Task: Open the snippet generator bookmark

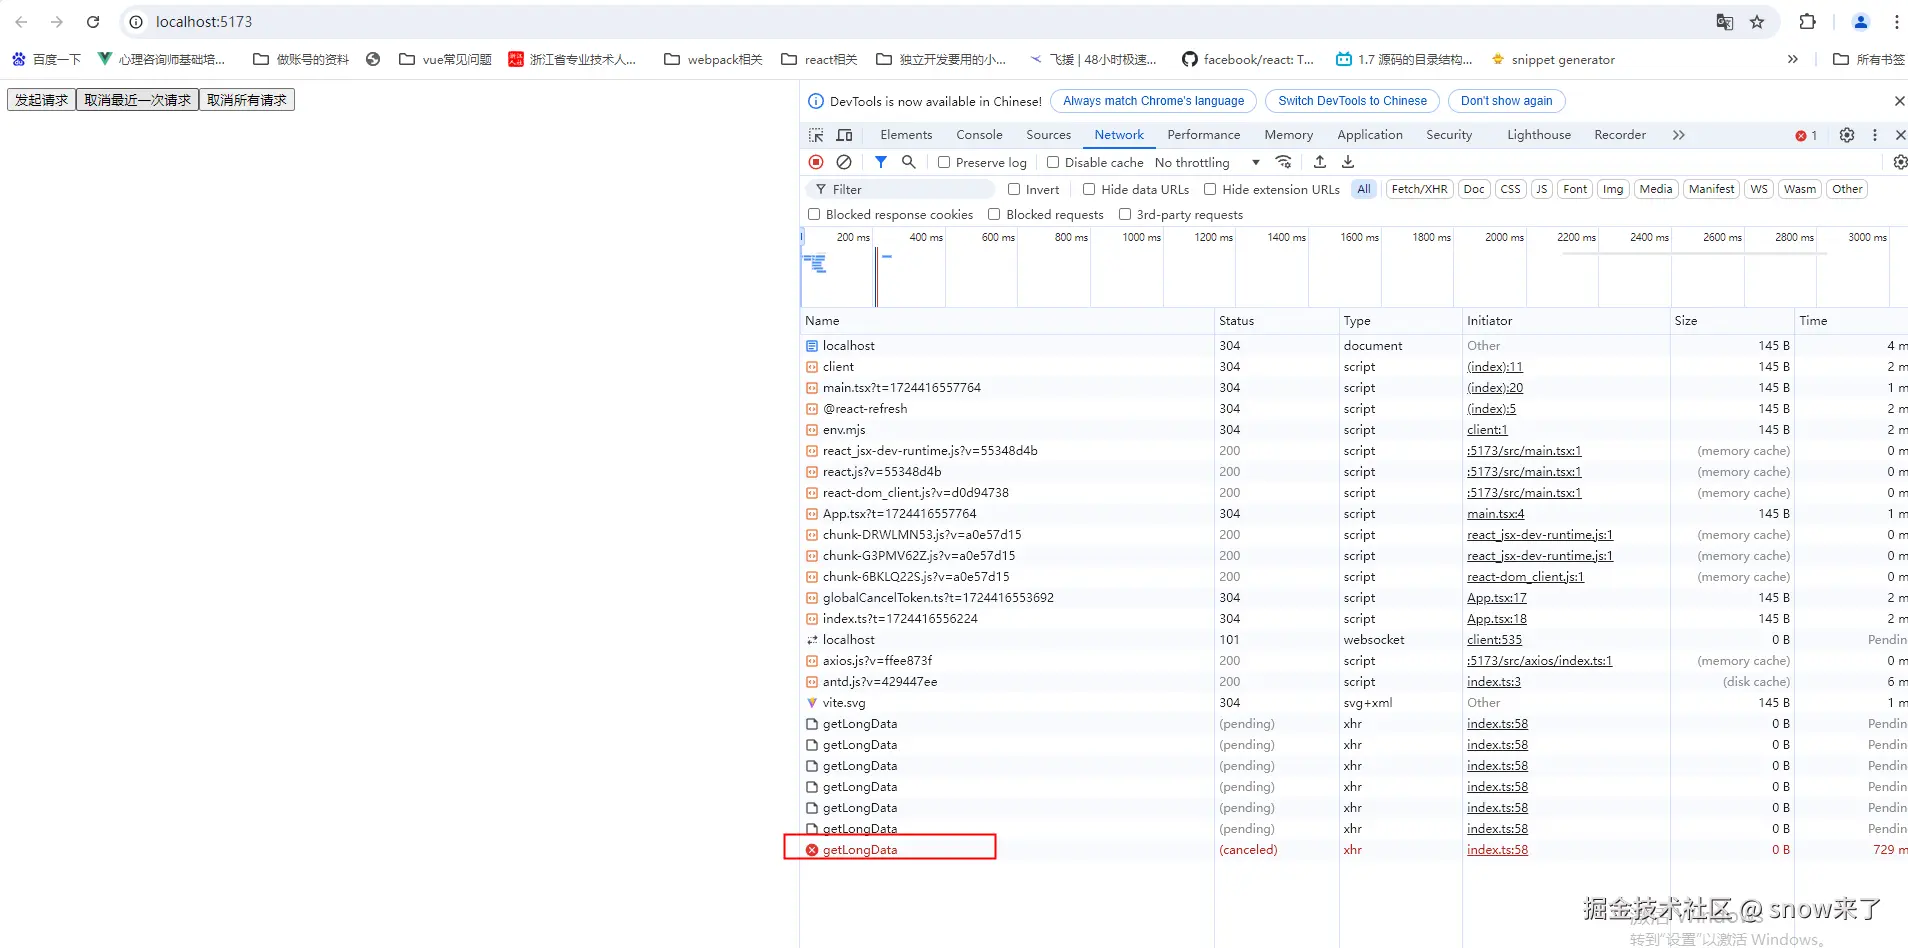Action: [x=1553, y=60]
